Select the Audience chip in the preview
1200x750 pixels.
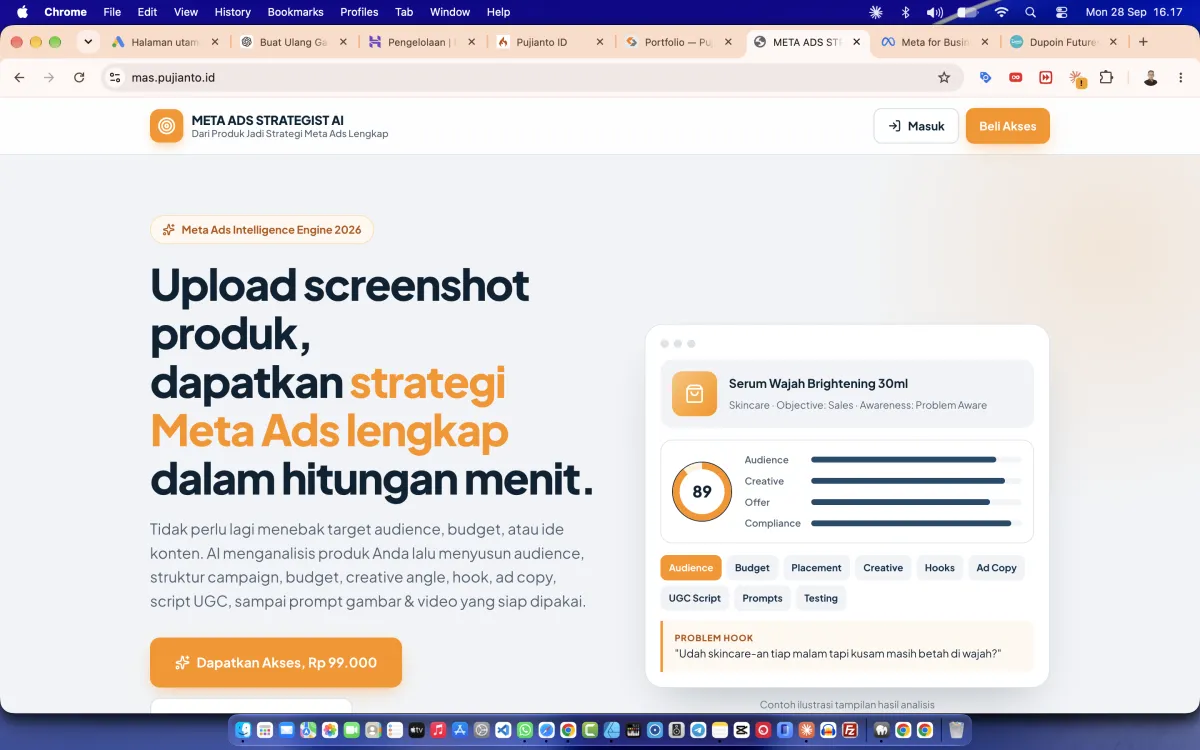tap(691, 568)
